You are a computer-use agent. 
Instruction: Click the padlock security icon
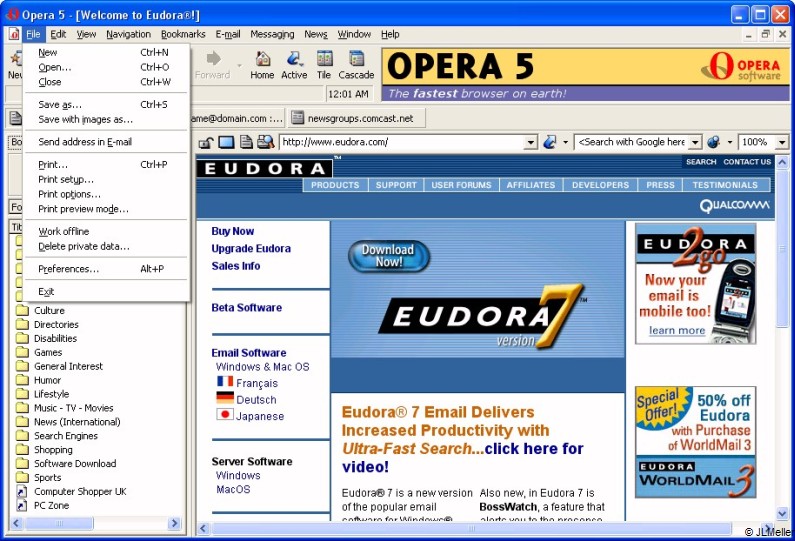[x=205, y=142]
